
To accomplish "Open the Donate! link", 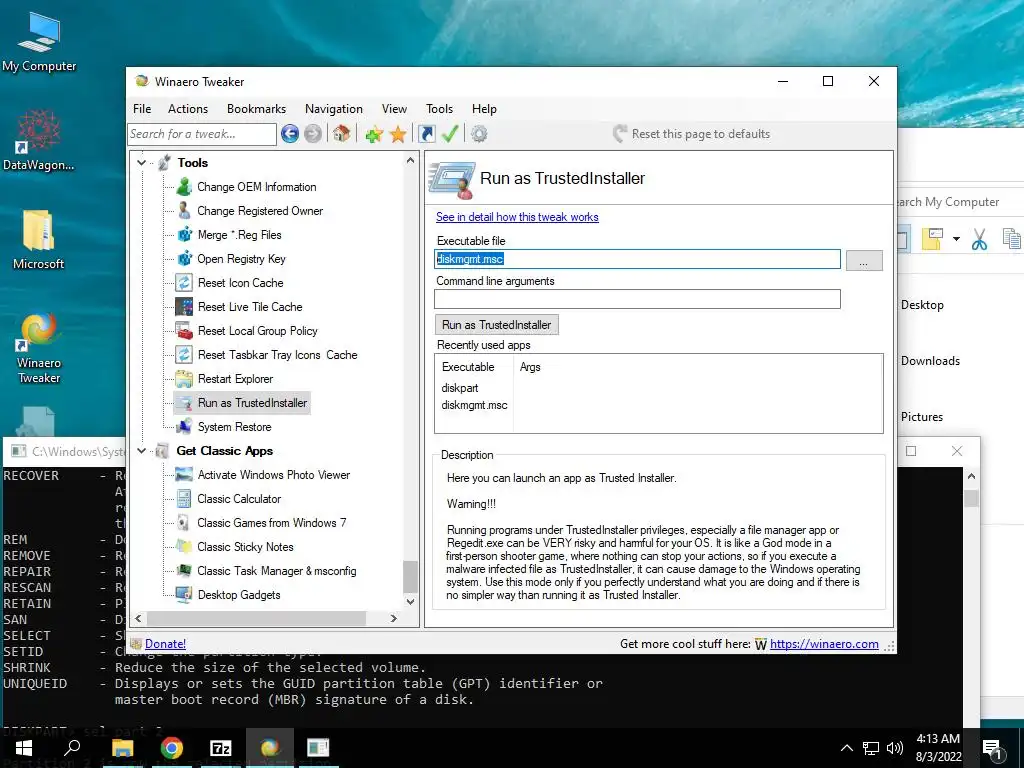I will click(x=165, y=644).
